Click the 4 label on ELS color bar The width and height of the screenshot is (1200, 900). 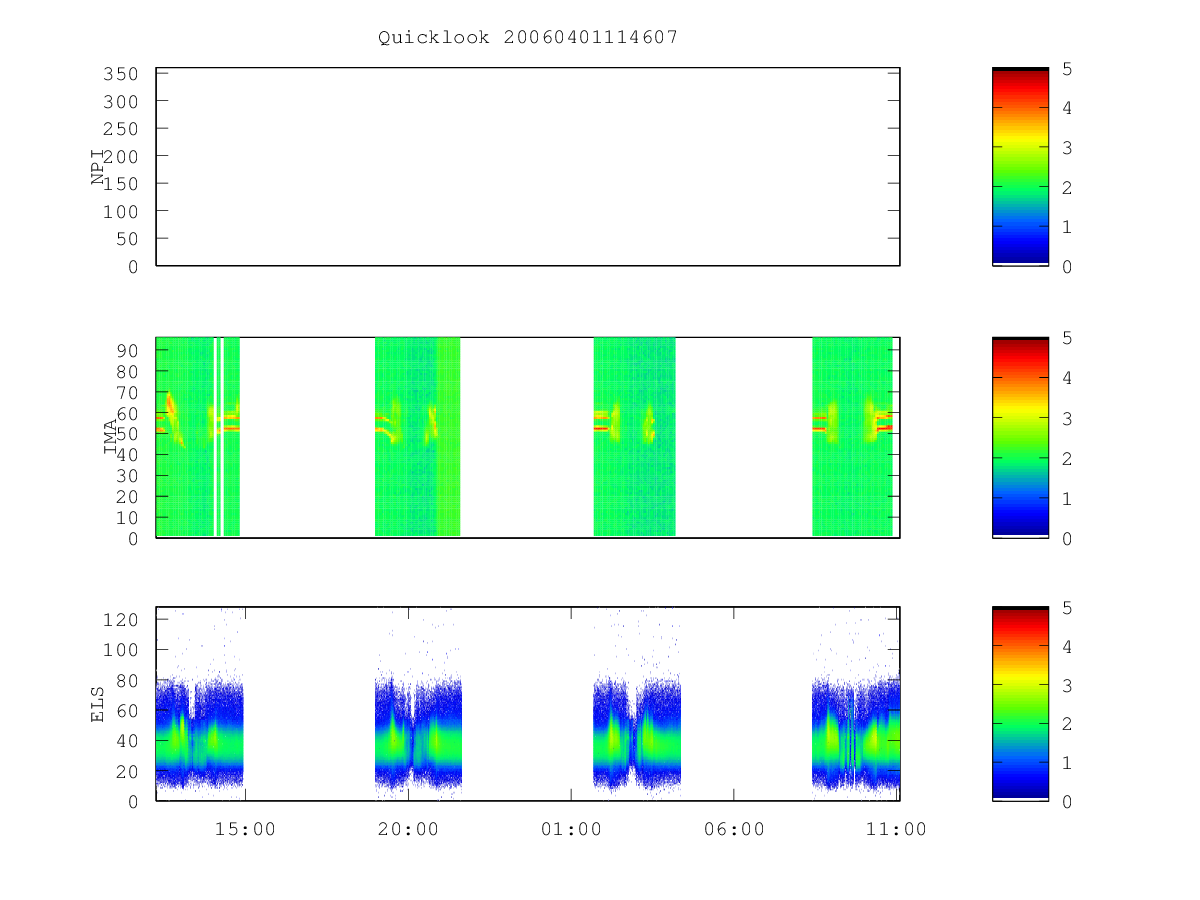(x=1067, y=647)
